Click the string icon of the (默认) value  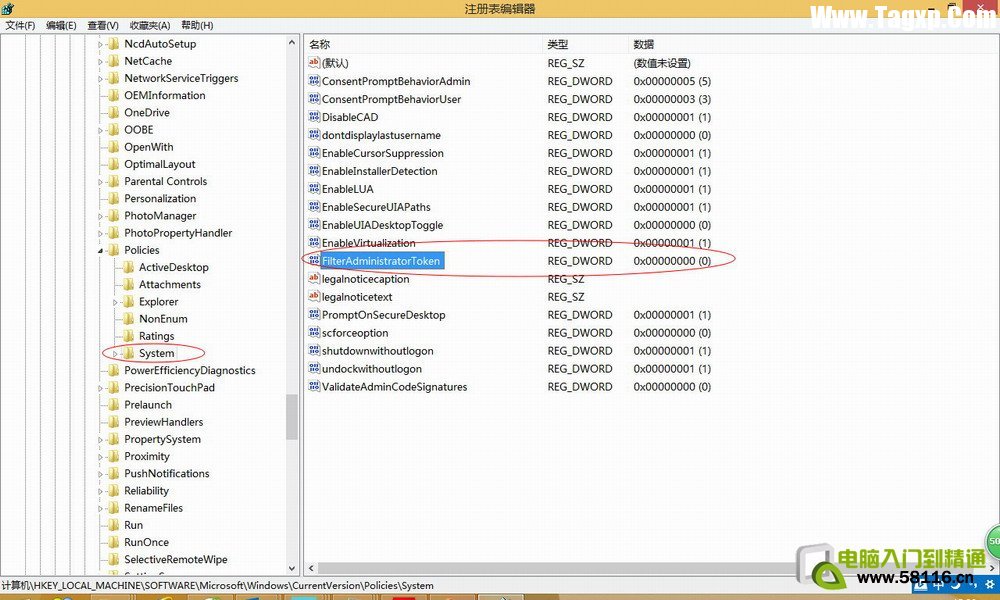pos(314,62)
